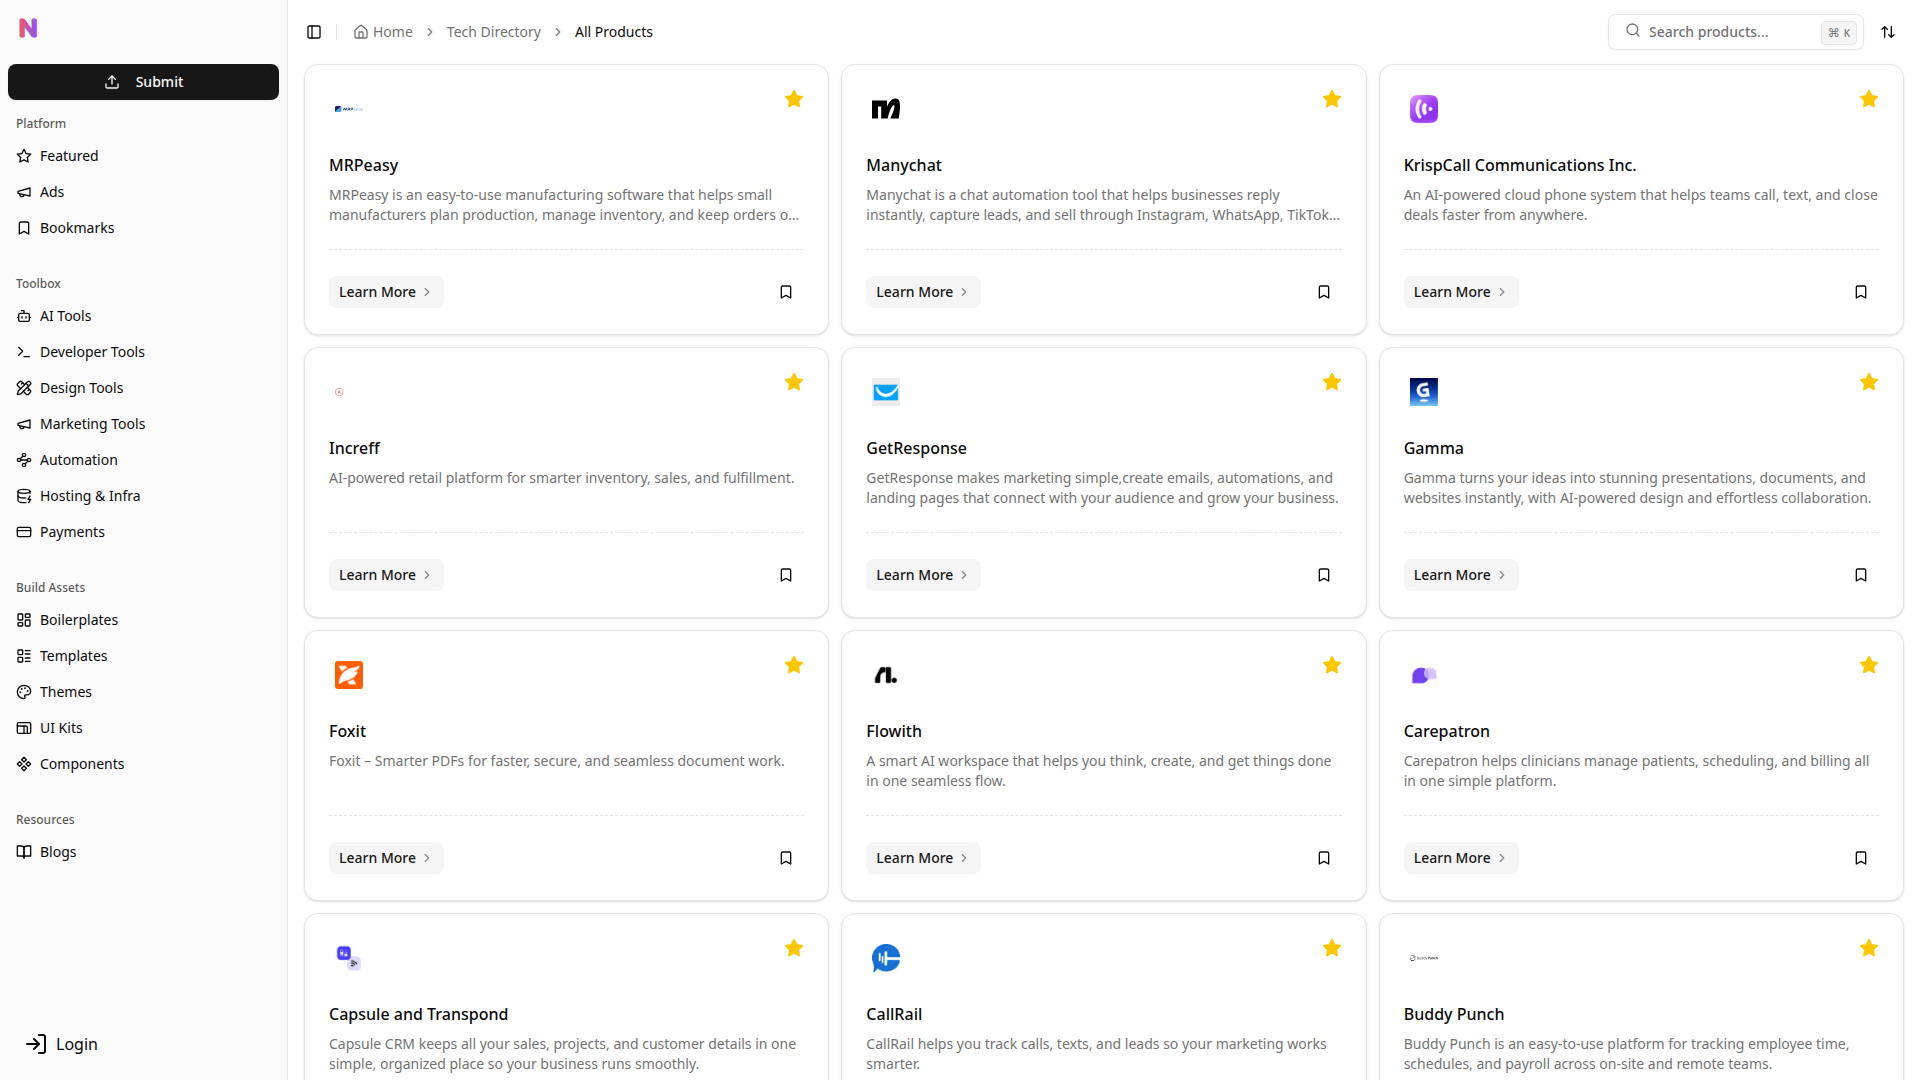Navigate to Tech Directory in the breadcrumb

tap(493, 31)
